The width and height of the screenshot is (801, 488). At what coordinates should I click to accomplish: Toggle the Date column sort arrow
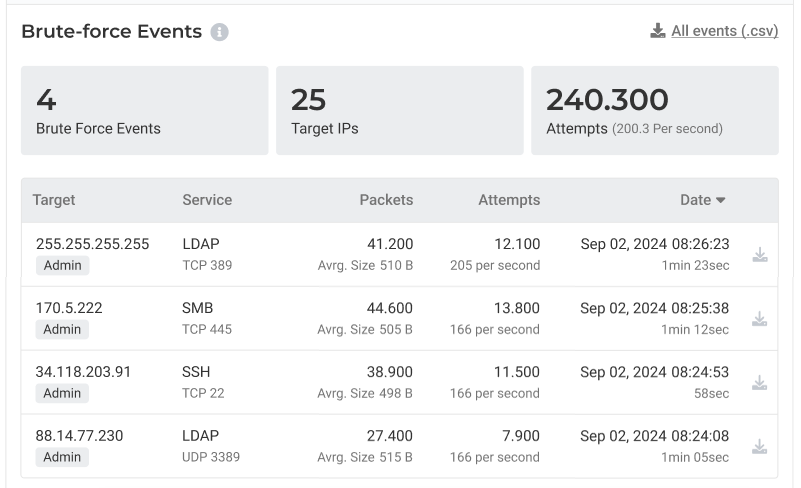pyautogui.click(x=721, y=200)
